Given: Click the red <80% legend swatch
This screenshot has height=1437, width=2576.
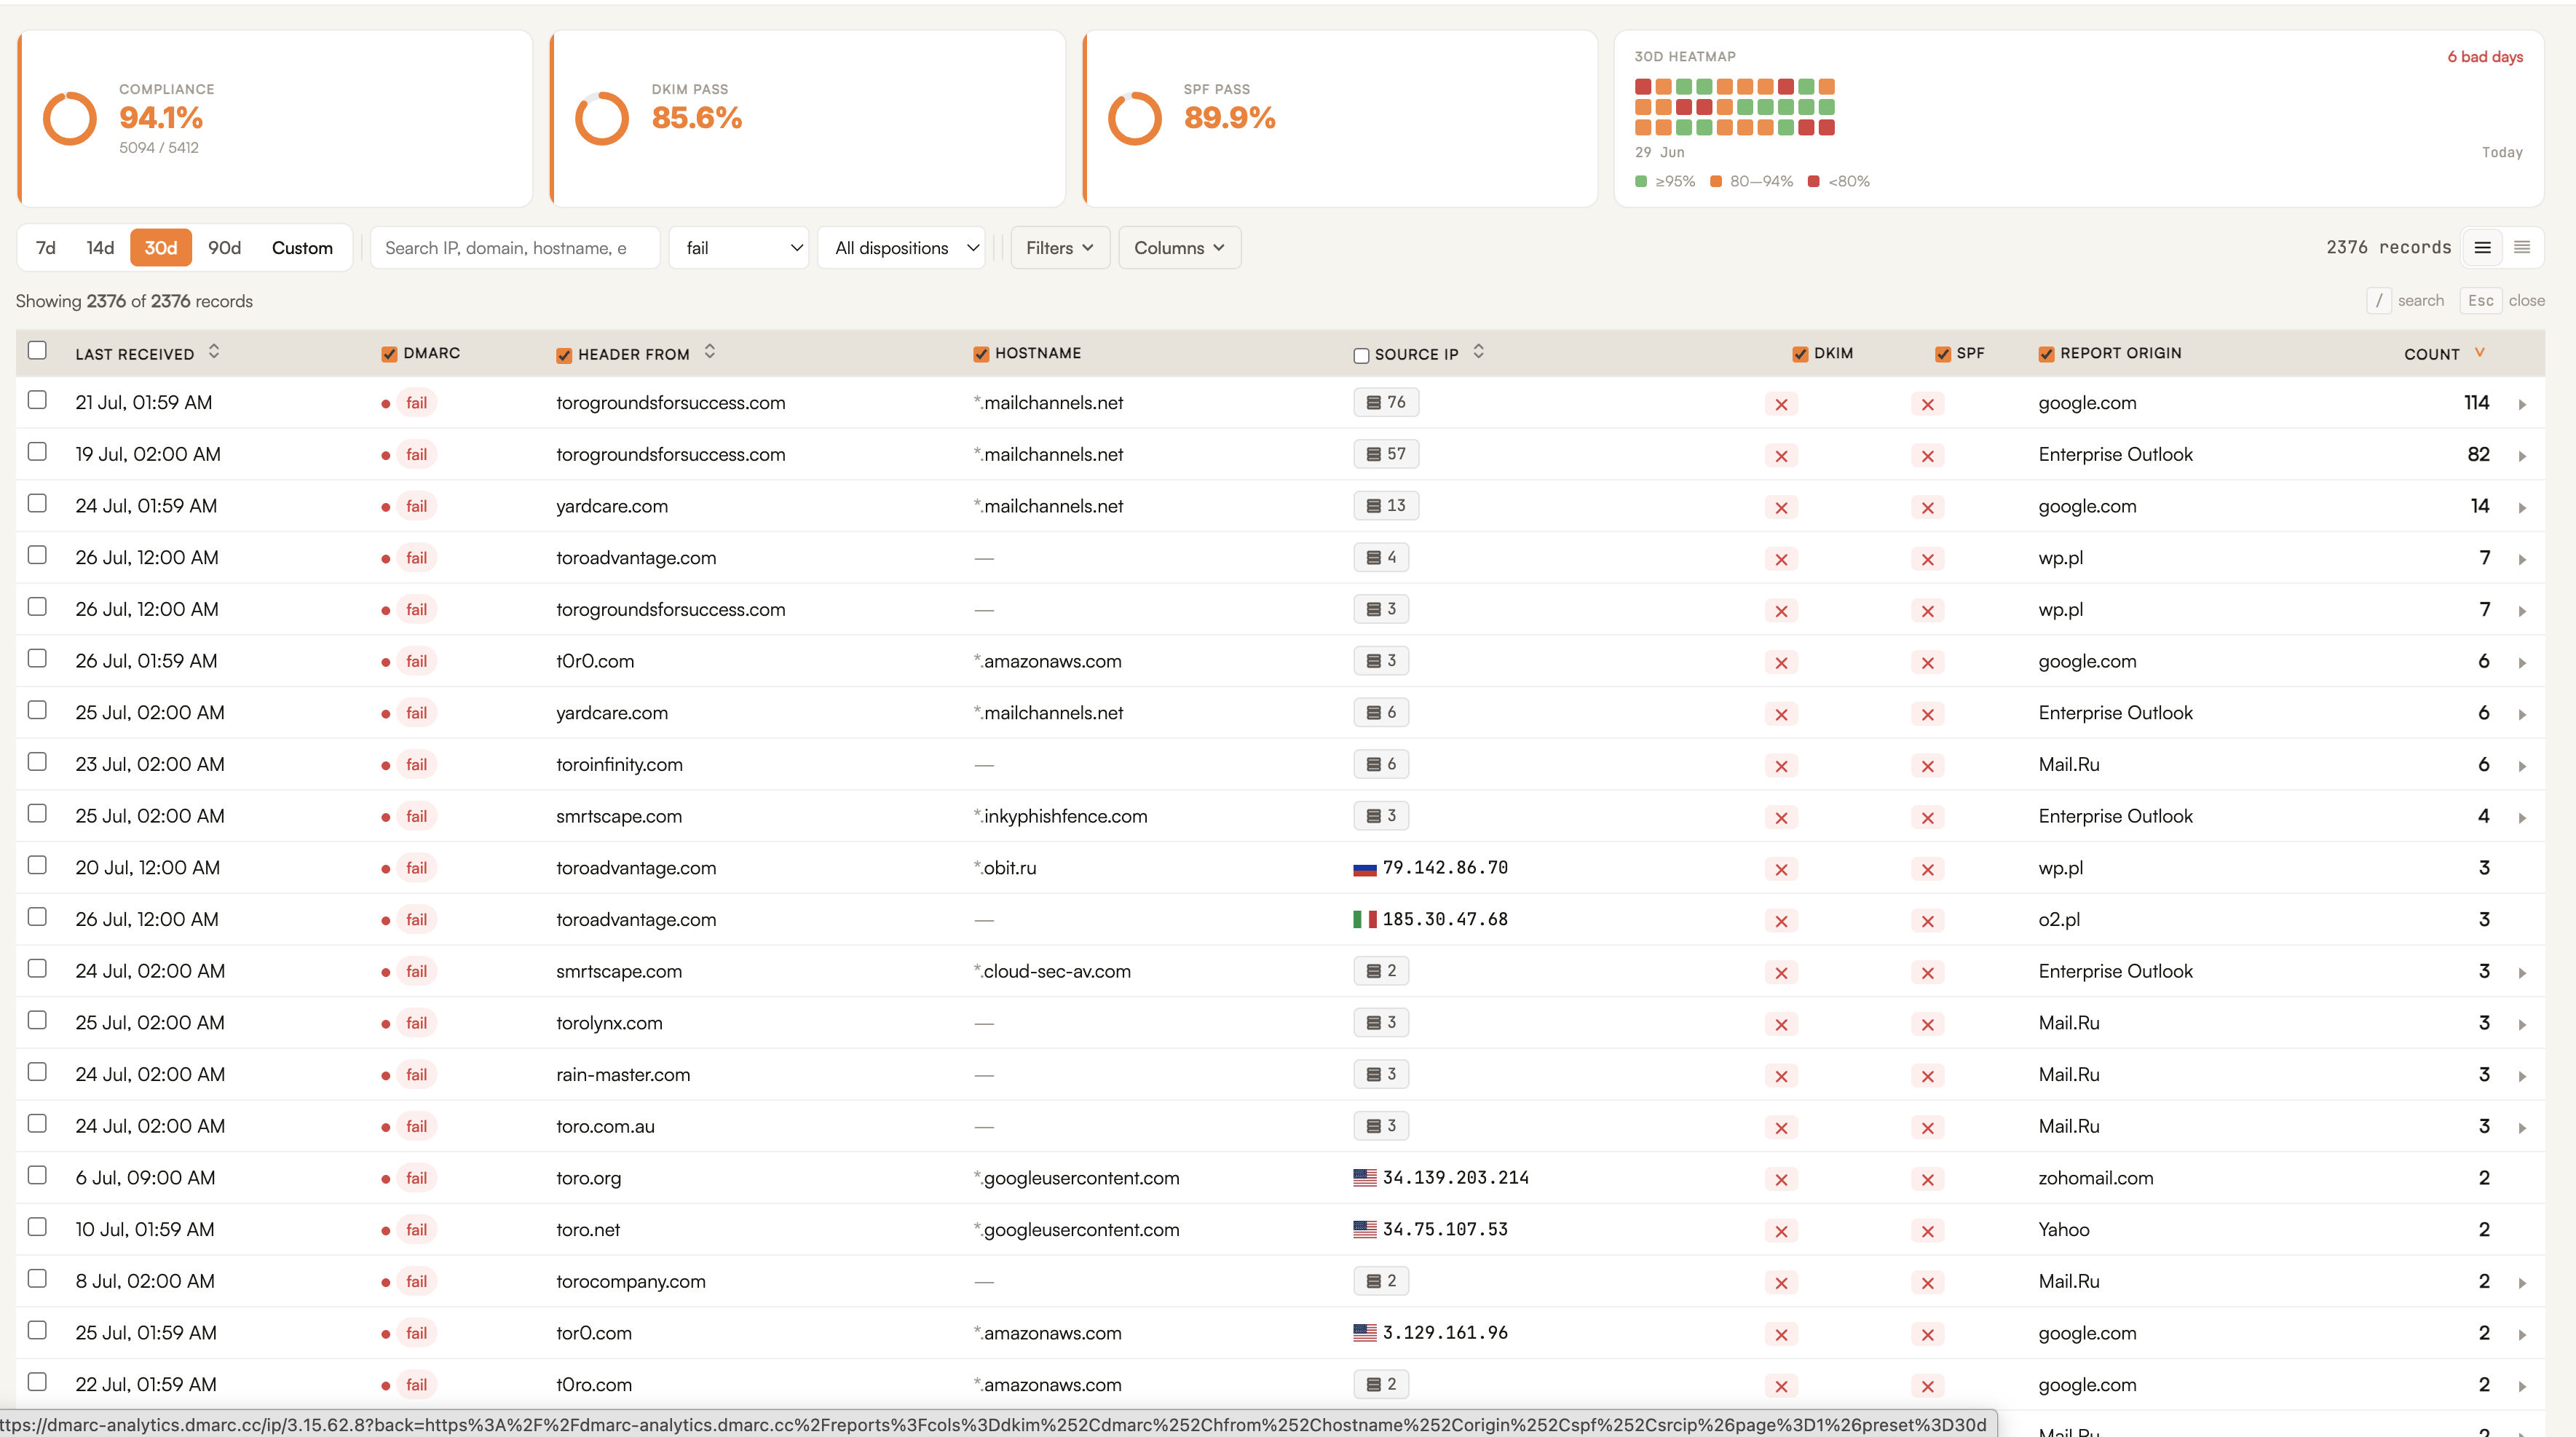Looking at the screenshot, I should point(1814,181).
